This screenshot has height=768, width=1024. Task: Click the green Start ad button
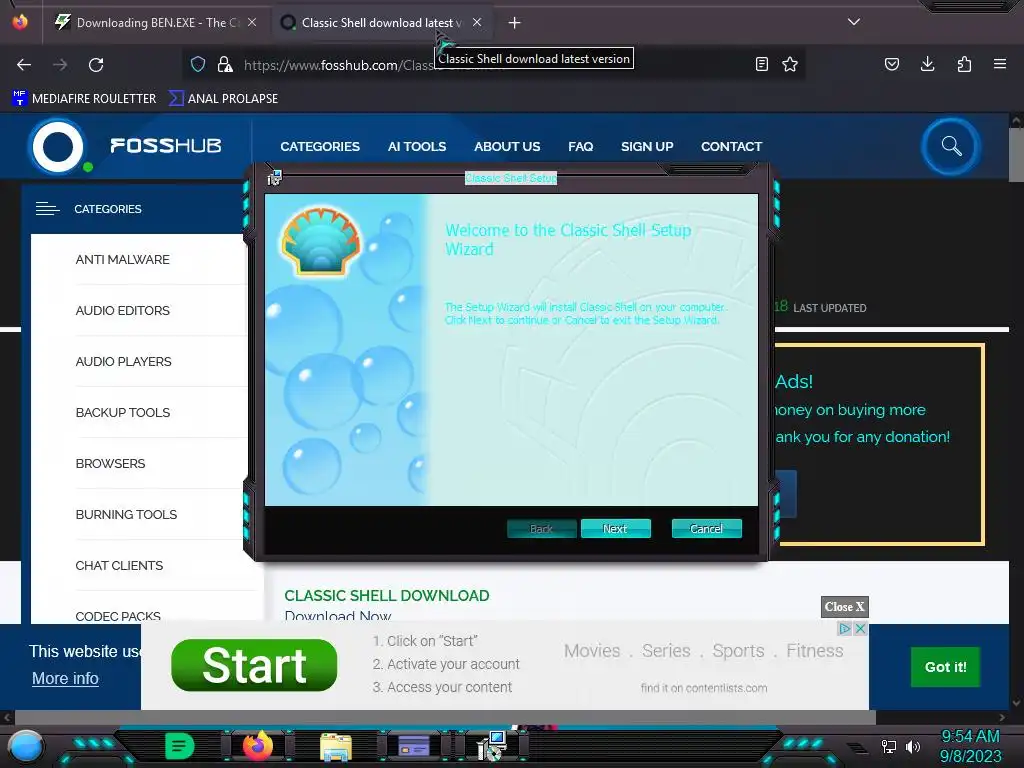tap(254, 665)
